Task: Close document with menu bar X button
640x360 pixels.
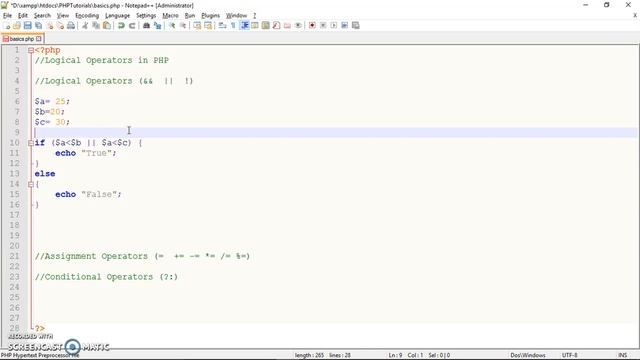Action: (635, 16)
